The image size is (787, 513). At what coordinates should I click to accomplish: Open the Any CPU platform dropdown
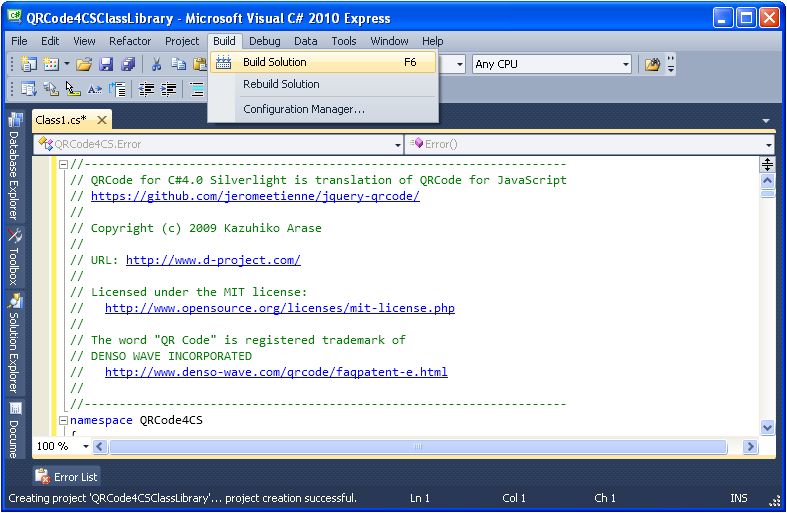click(551, 64)
